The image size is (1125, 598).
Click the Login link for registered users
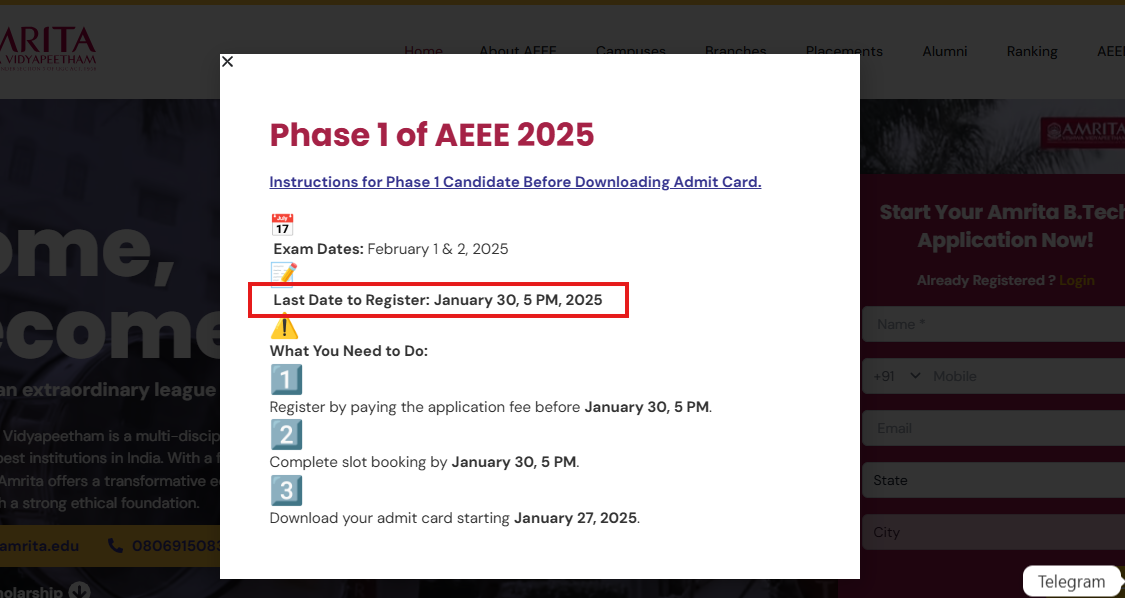(x=1077, y=280)
